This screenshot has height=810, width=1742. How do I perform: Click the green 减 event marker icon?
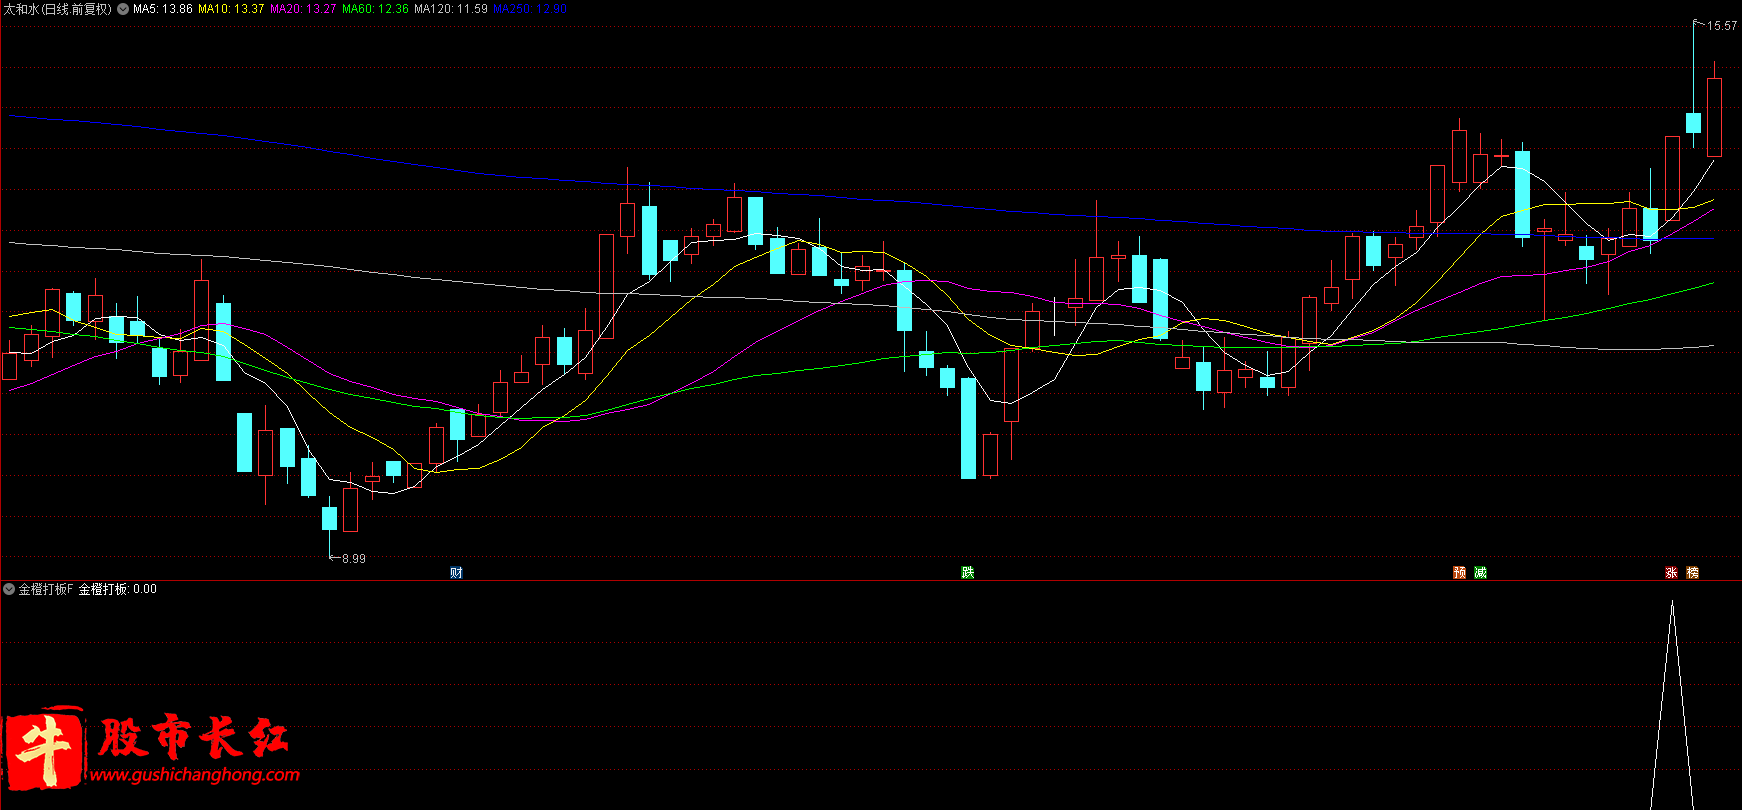(1480, 572)
